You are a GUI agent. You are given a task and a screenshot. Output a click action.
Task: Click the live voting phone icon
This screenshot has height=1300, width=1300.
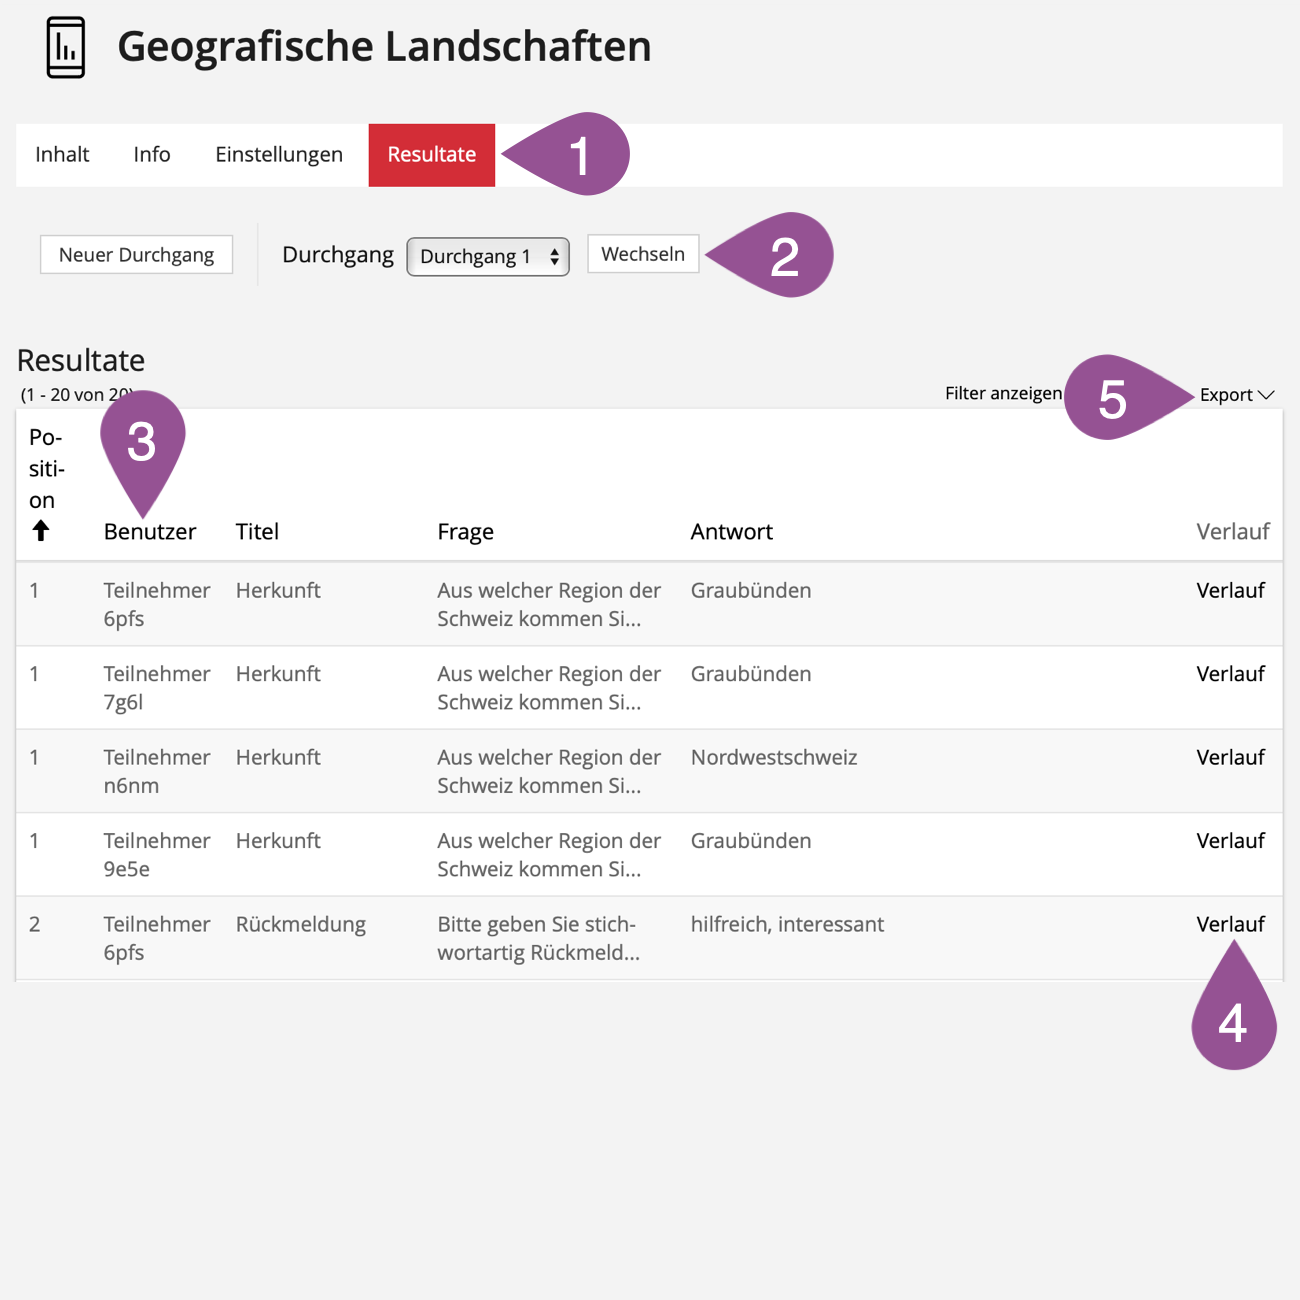(x=66, y=47)
